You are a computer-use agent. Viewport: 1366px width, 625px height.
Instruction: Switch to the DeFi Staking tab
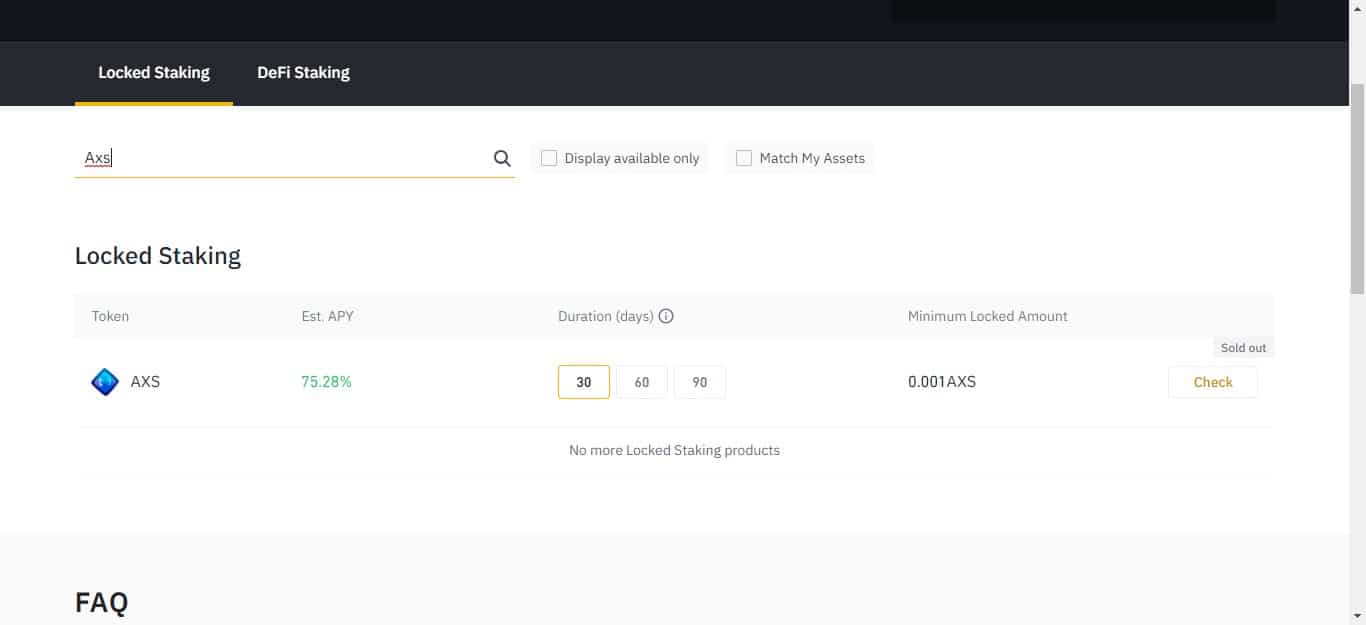303,72
